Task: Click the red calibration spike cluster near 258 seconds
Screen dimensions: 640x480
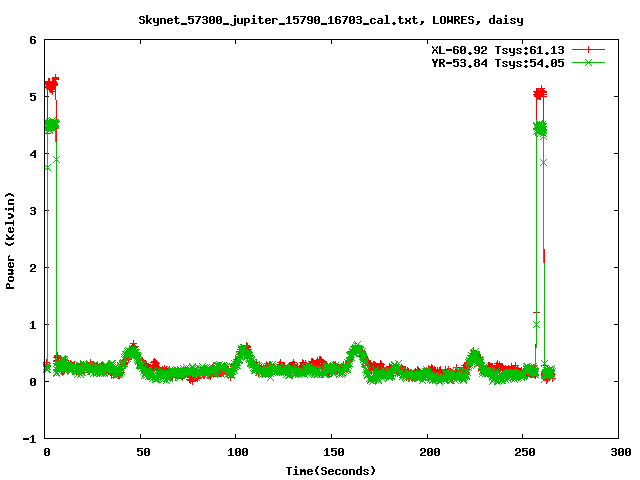Action: pyautogui.click(x=540, y=93)
